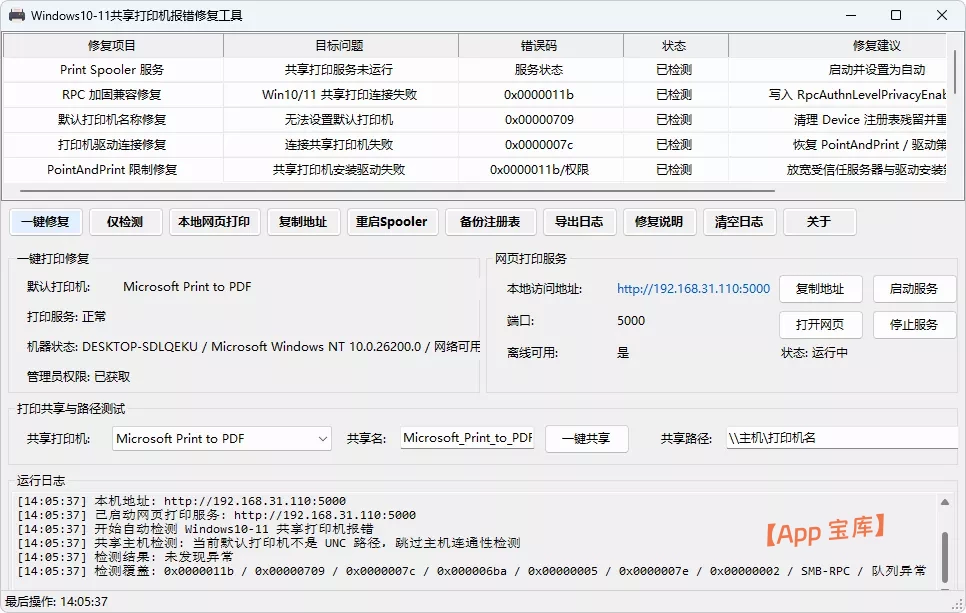Click the 错误码 column header
966x613 pixels.
(540, 46)
